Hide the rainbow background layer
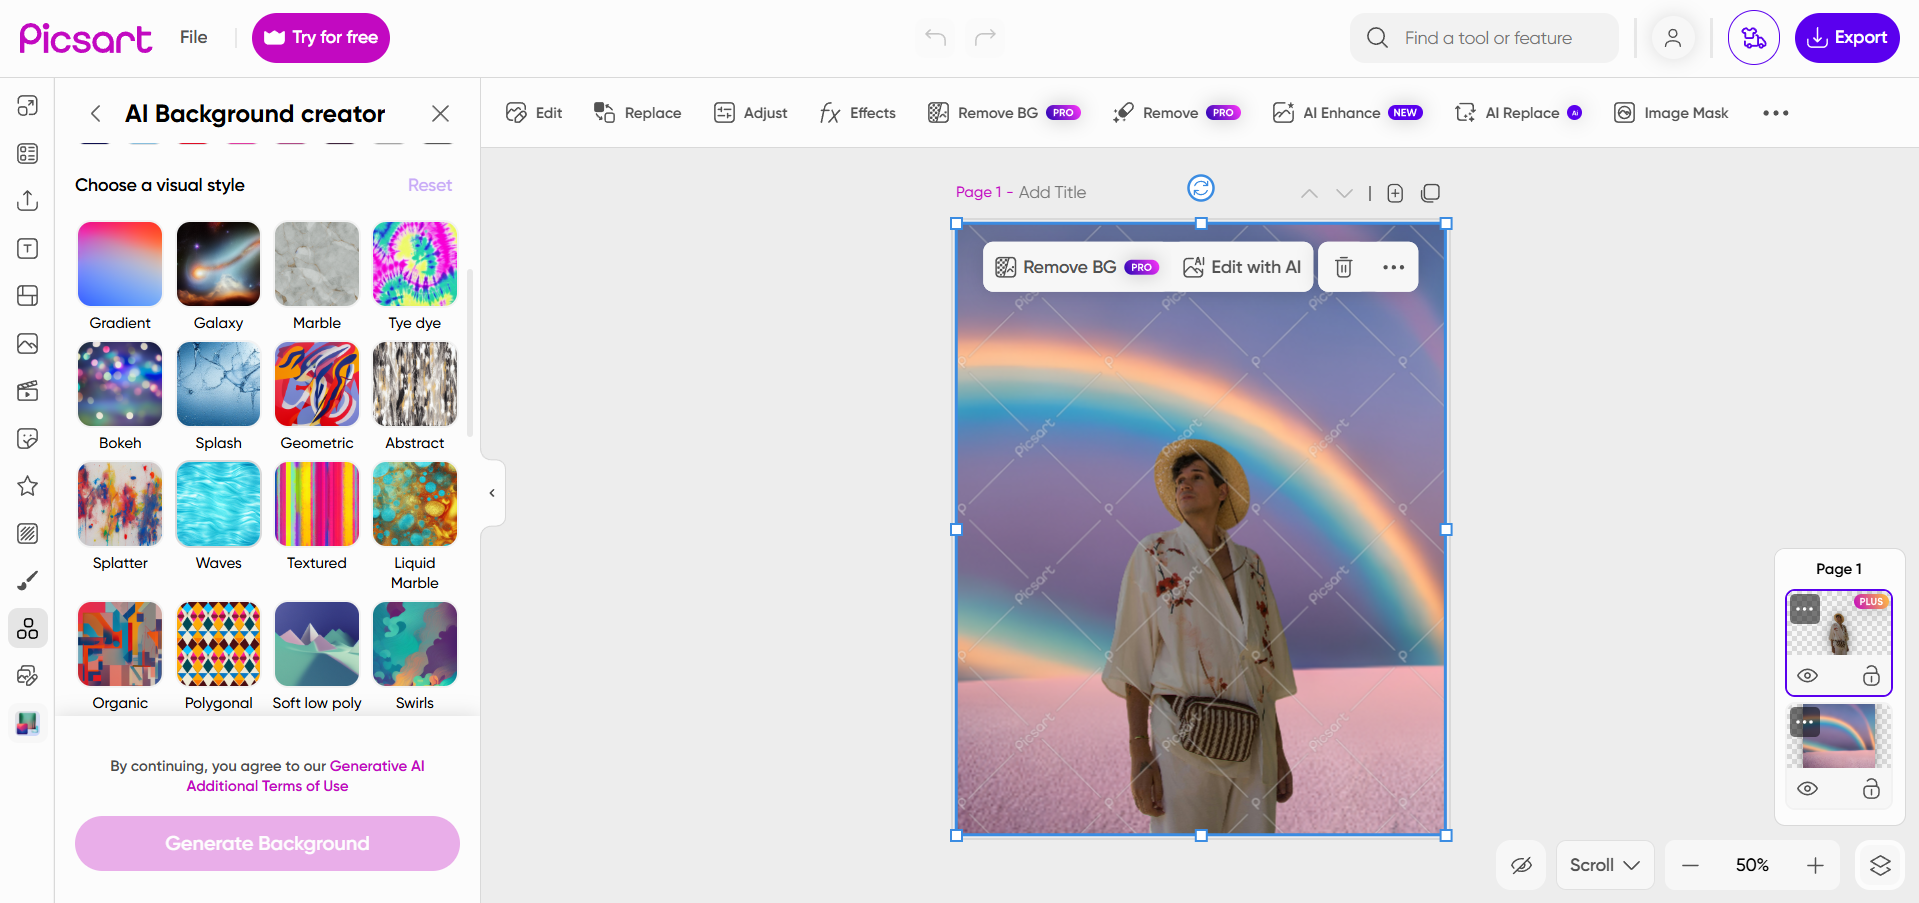The height and width of the screenshot is (903, 1919). pyautogui.click(x=1807, y=788)
